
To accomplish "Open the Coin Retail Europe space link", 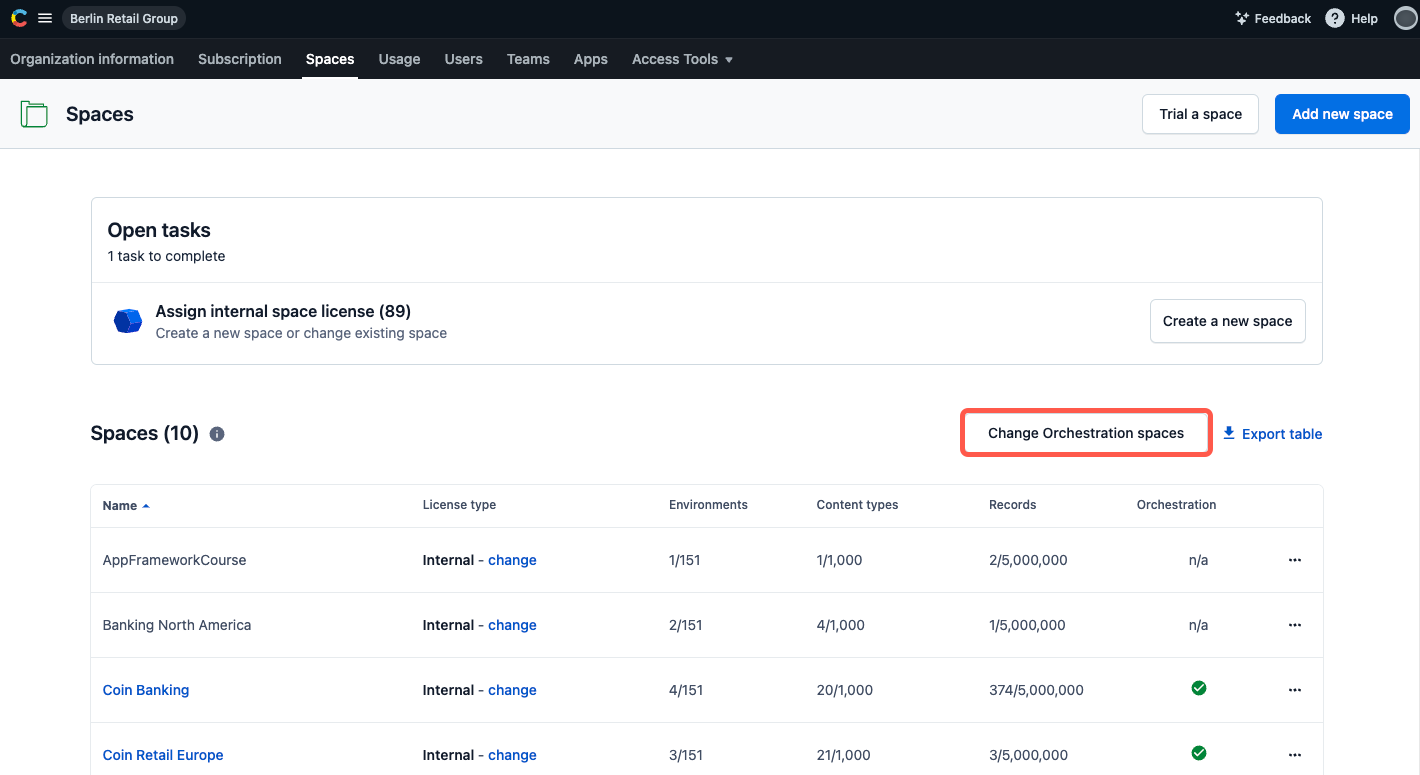I will (163, 755).
